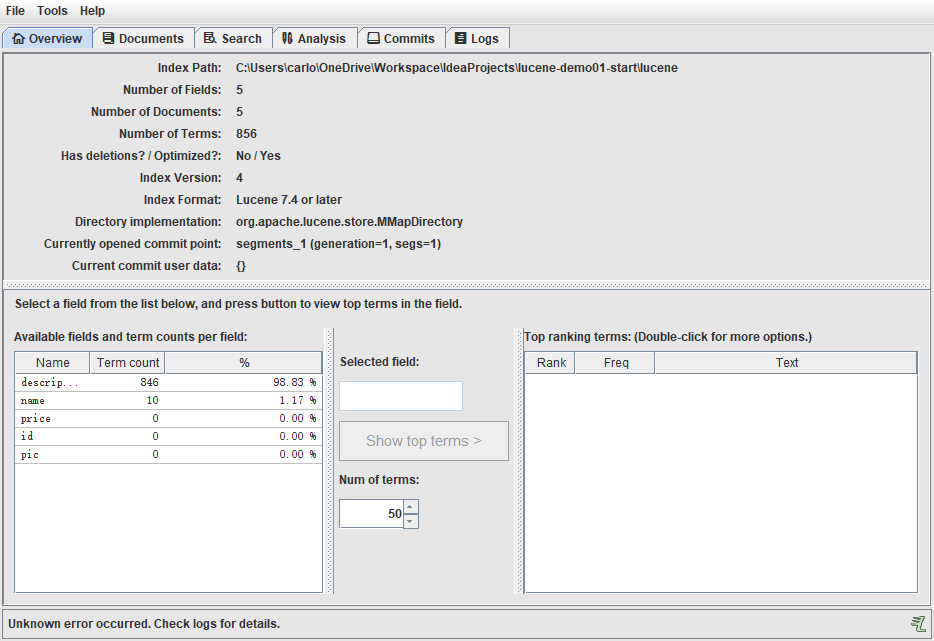Click the Analysis tab icon
Image resolution: width=934 pixels, height=641 pixels.
pos(287,39)
